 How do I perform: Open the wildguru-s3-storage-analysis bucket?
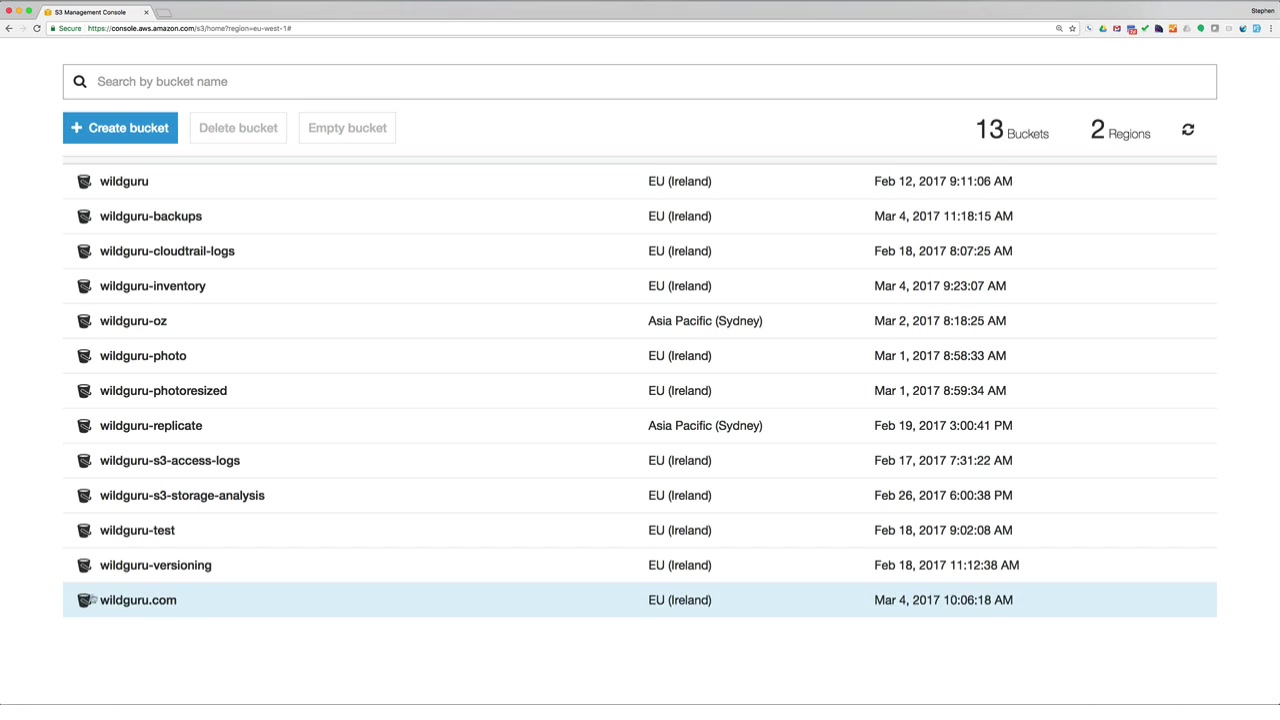[x=182, y=496]
